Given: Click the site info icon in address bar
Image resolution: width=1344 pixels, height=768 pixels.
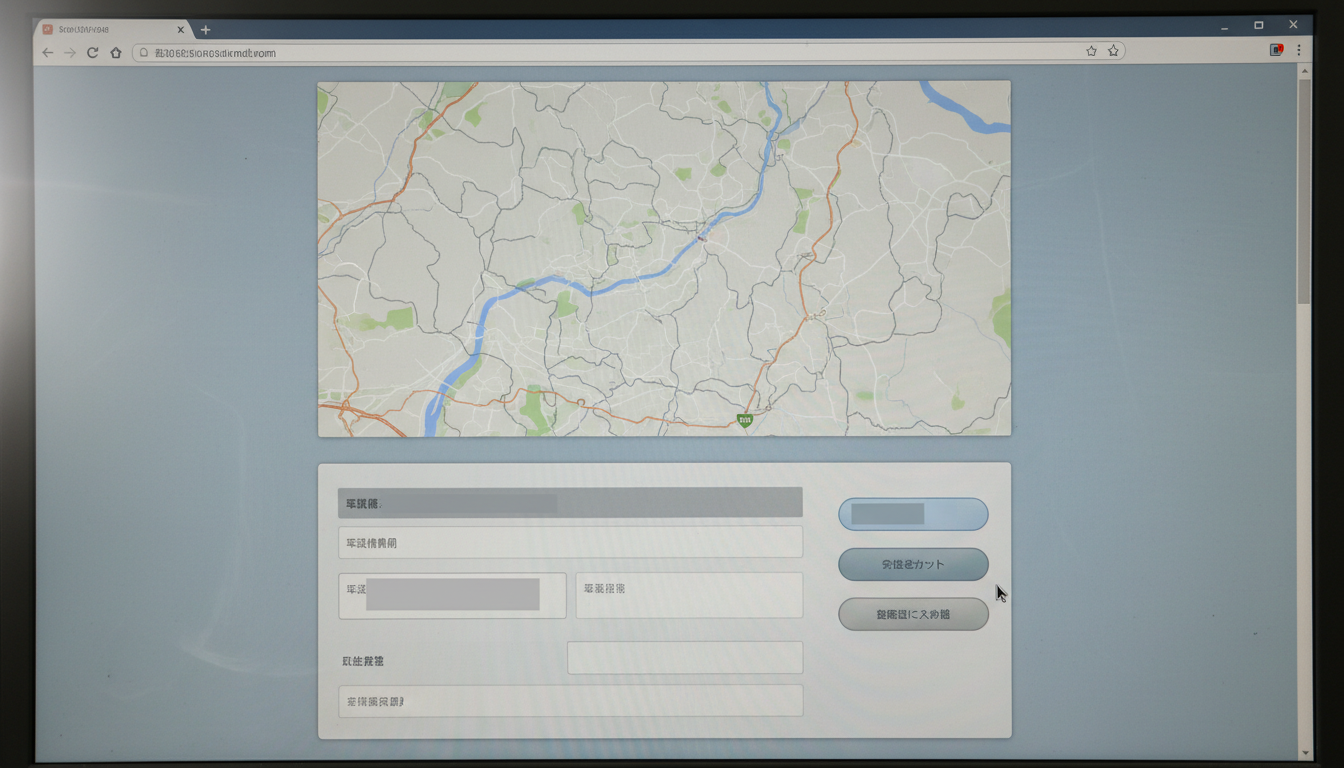Looking at the screenshot, I should point(144,52).
